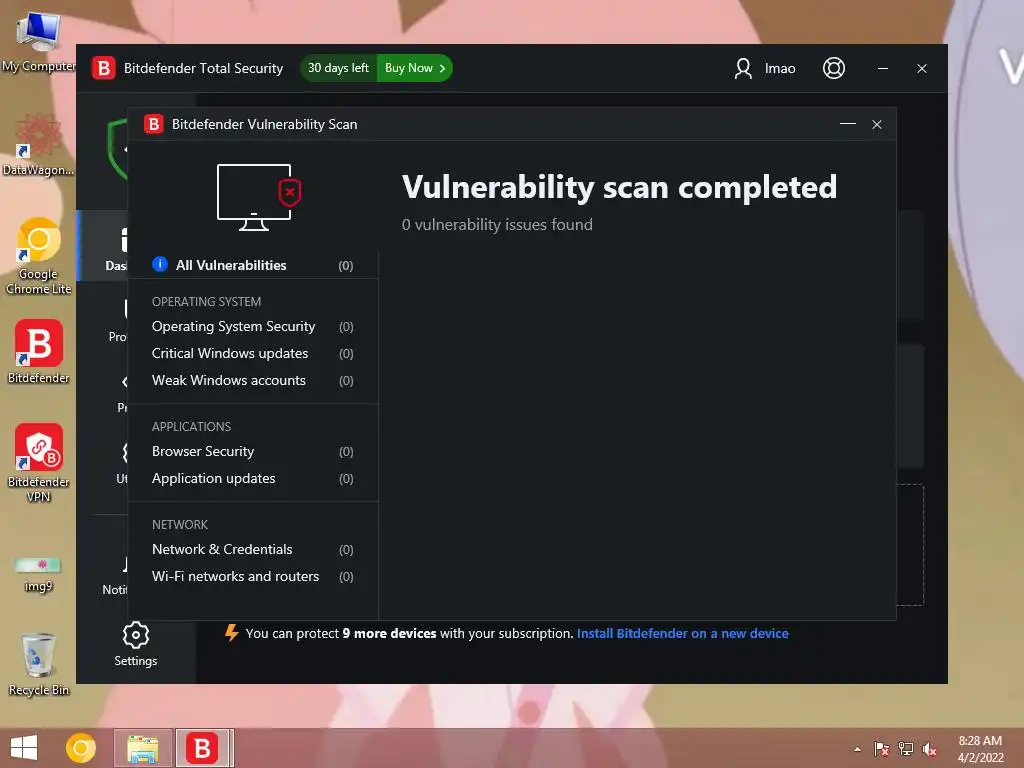
Task: Click the Buy Now button
Action: [415, 68]
